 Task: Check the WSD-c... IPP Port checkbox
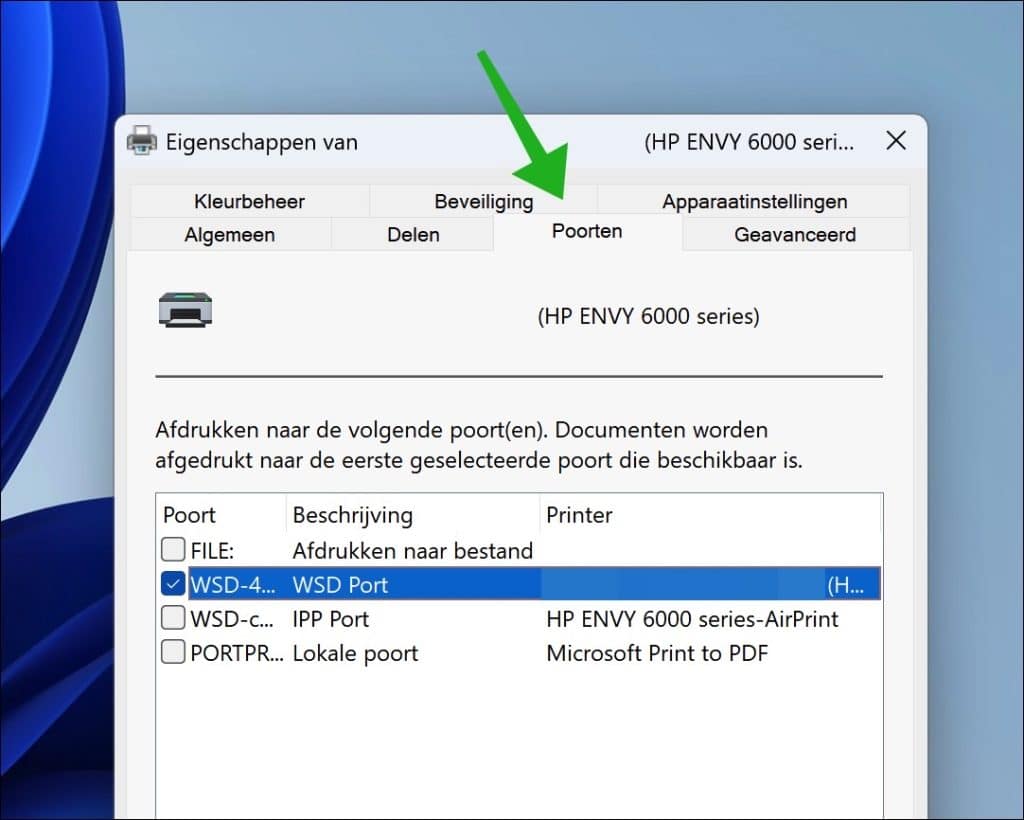coord(173,618)
